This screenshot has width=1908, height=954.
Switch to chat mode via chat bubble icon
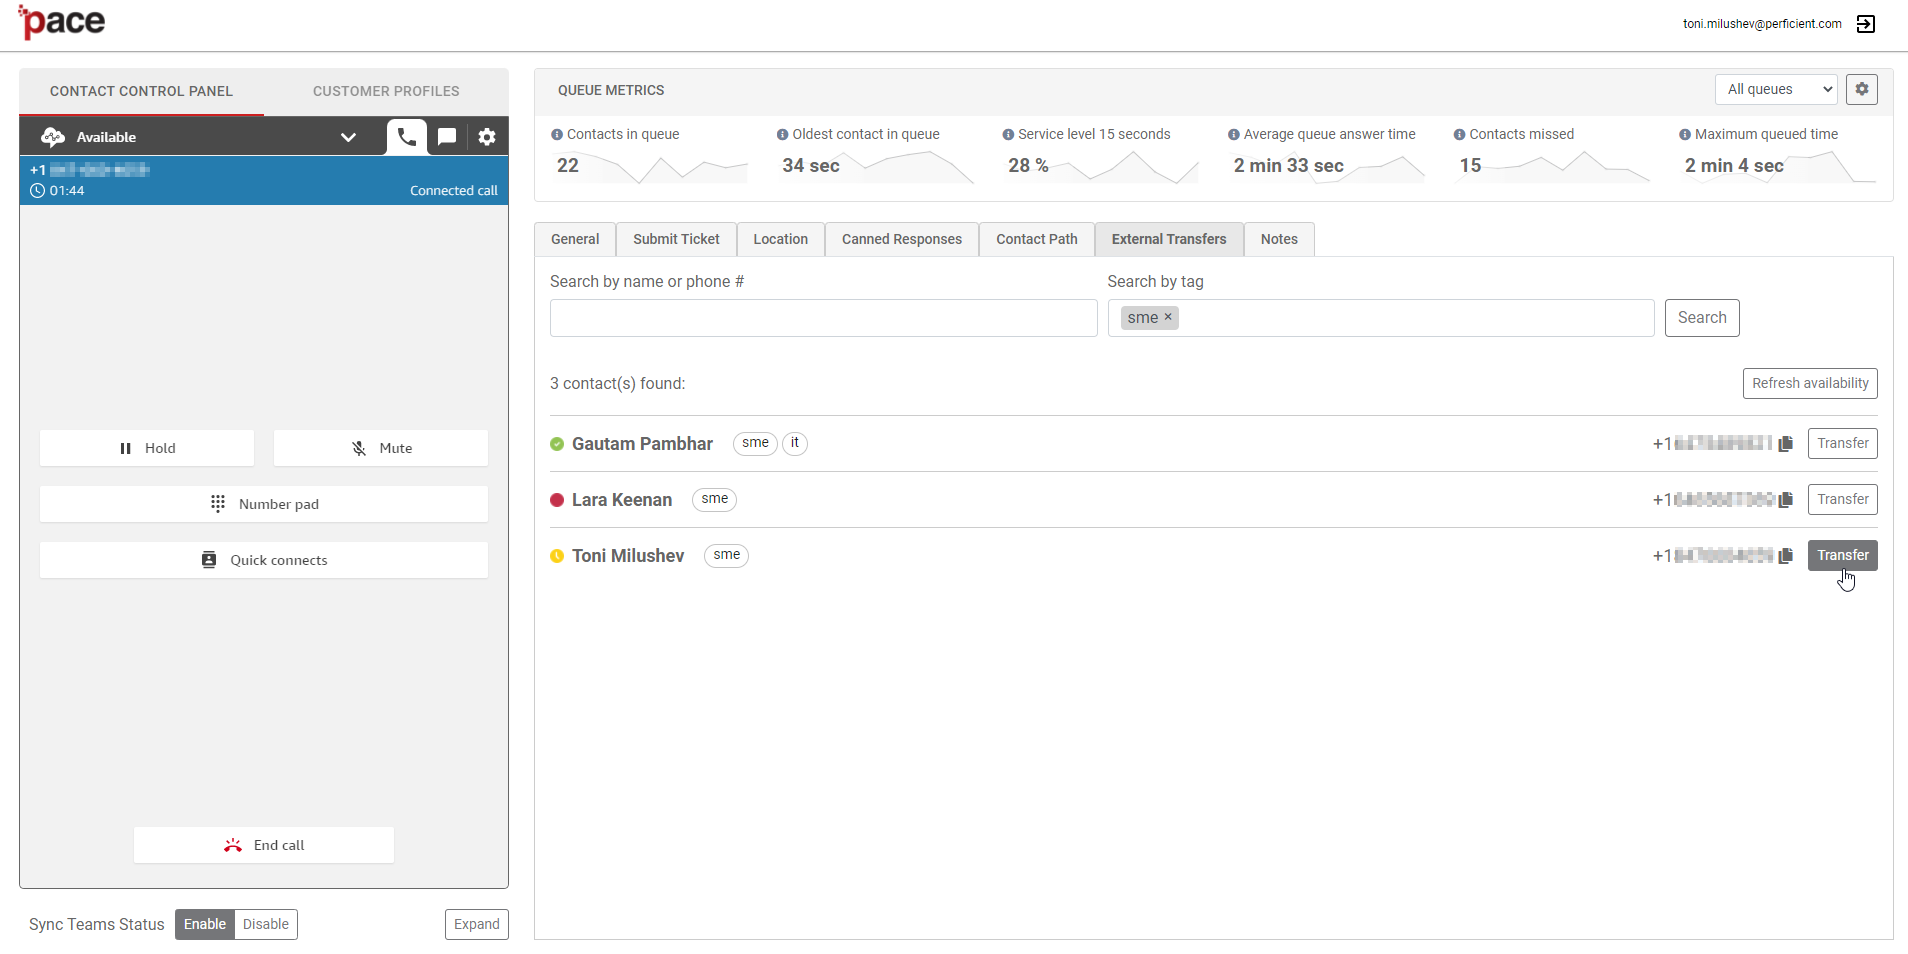point(447,137)
